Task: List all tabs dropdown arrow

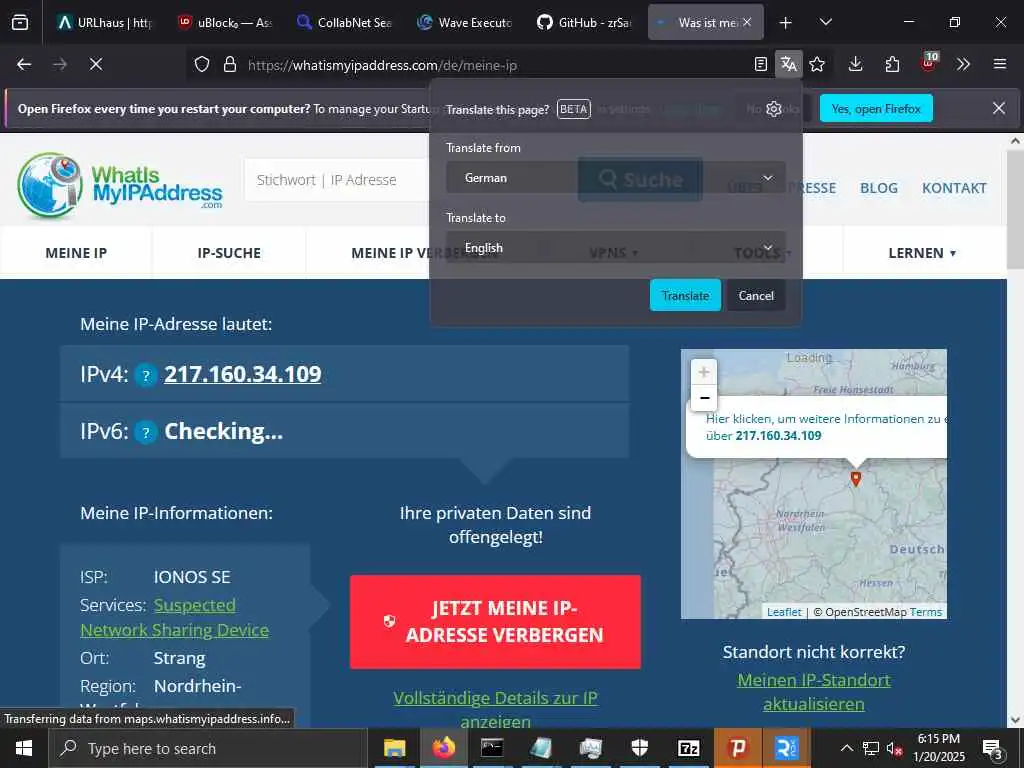Action: 825,22
